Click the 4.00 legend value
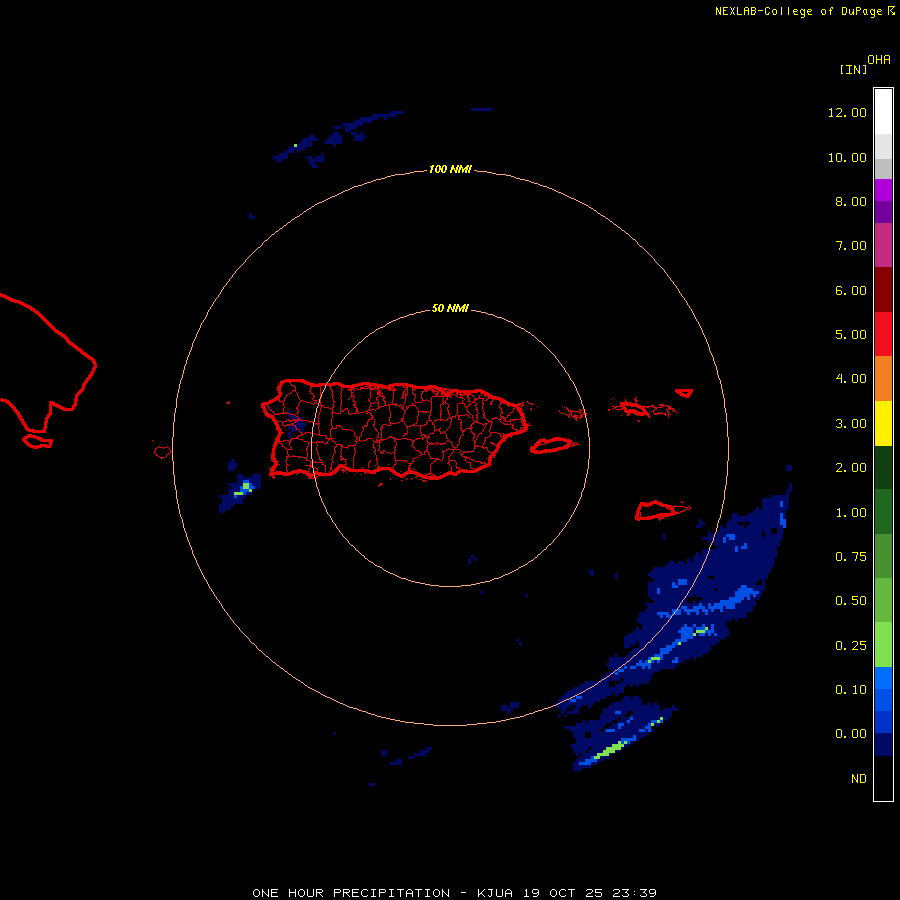The height and width of the screenshot is (900, 900). tap(851, 379)
